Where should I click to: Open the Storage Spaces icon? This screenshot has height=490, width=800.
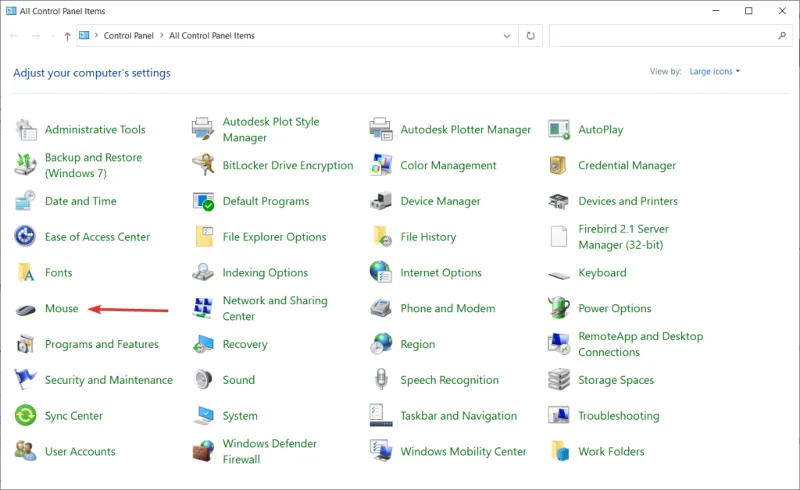559,380
